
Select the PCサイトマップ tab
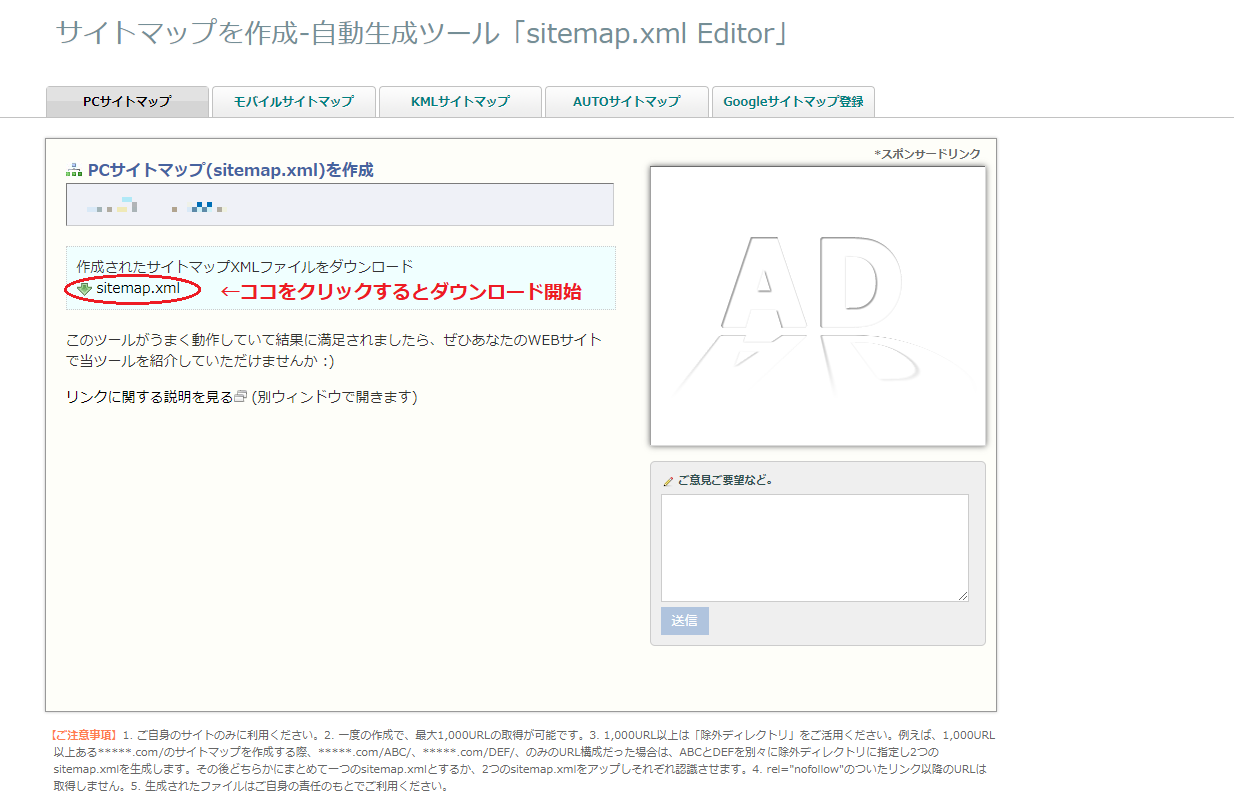[127, 101]
